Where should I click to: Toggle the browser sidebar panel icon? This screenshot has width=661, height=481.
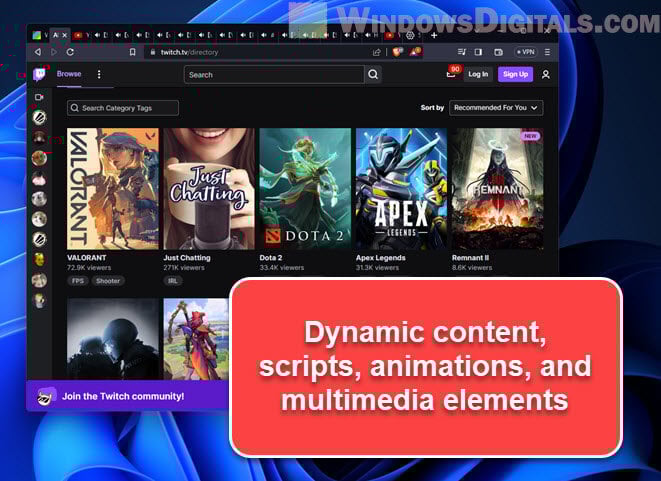[478, 52]
